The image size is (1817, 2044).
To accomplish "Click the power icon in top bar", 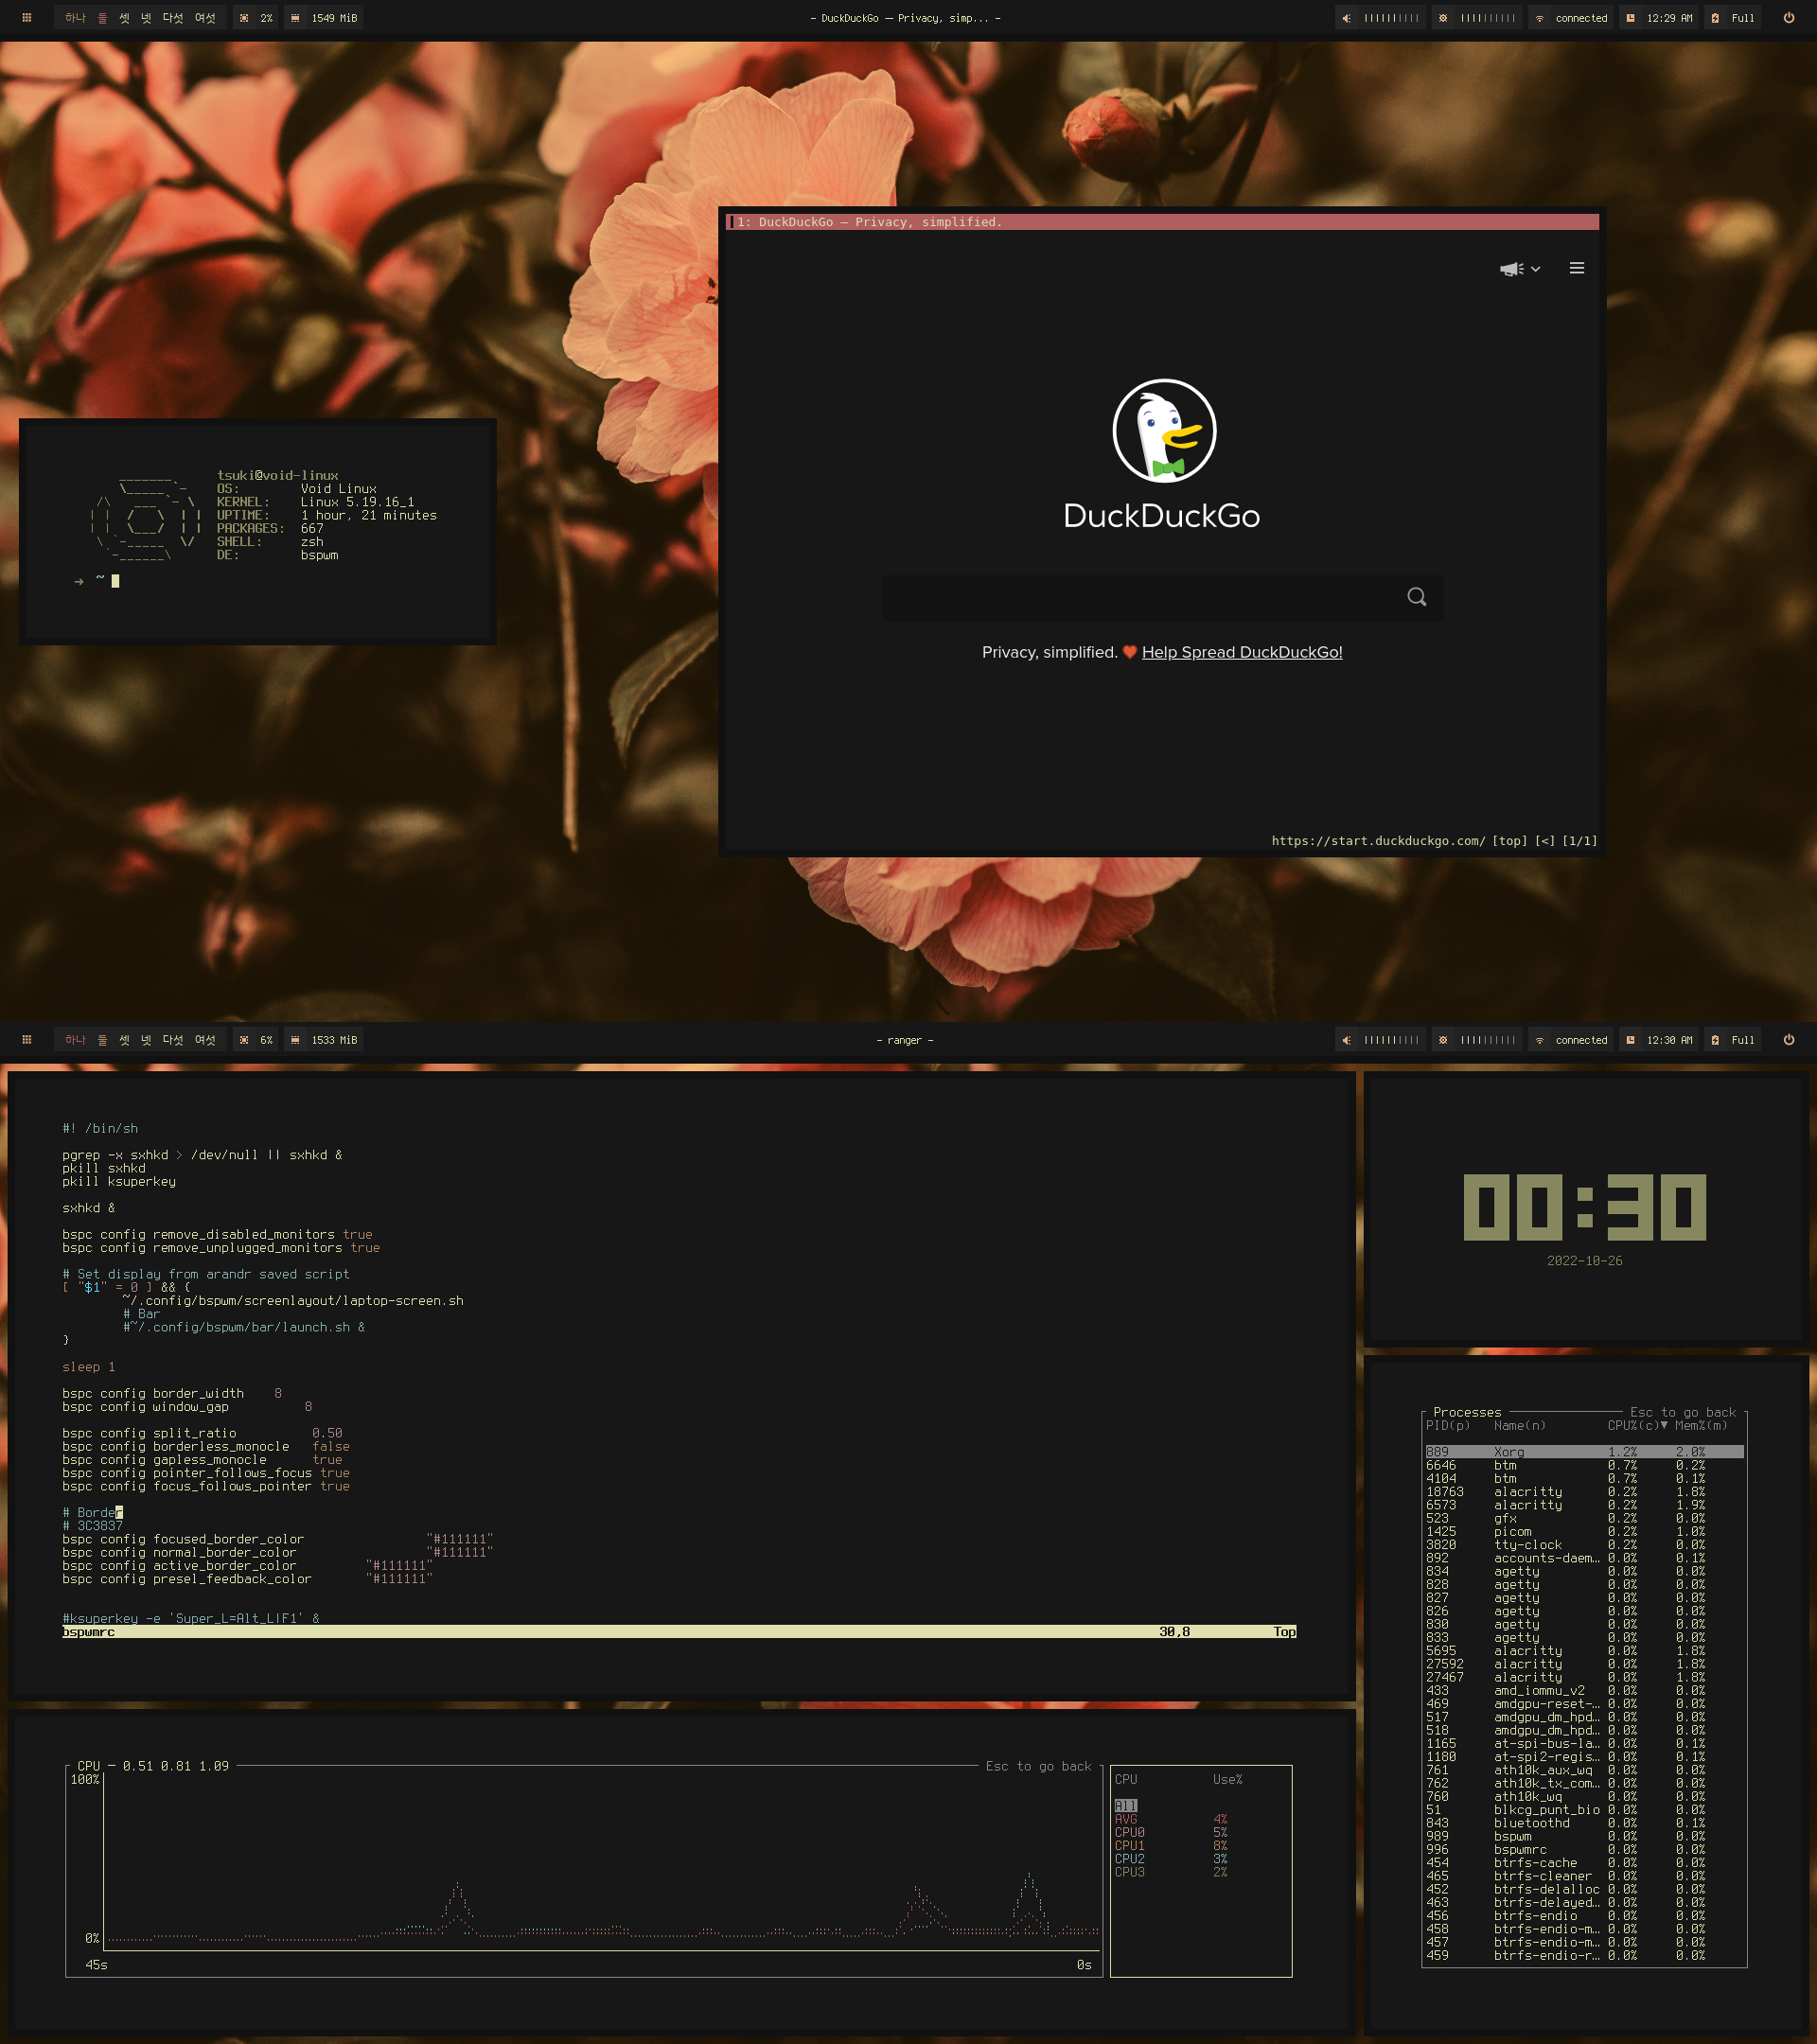I will click(x=1788, y=18).
